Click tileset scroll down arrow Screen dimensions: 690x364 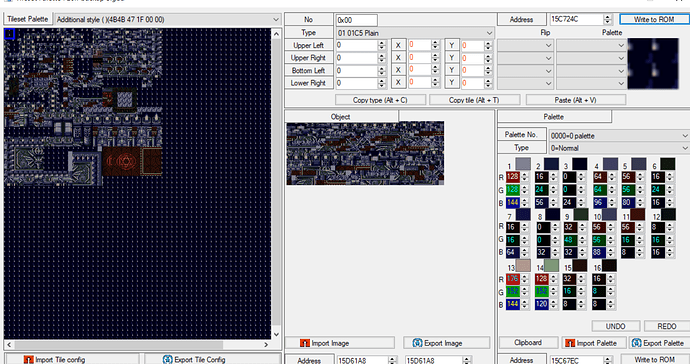coord(276,334)
